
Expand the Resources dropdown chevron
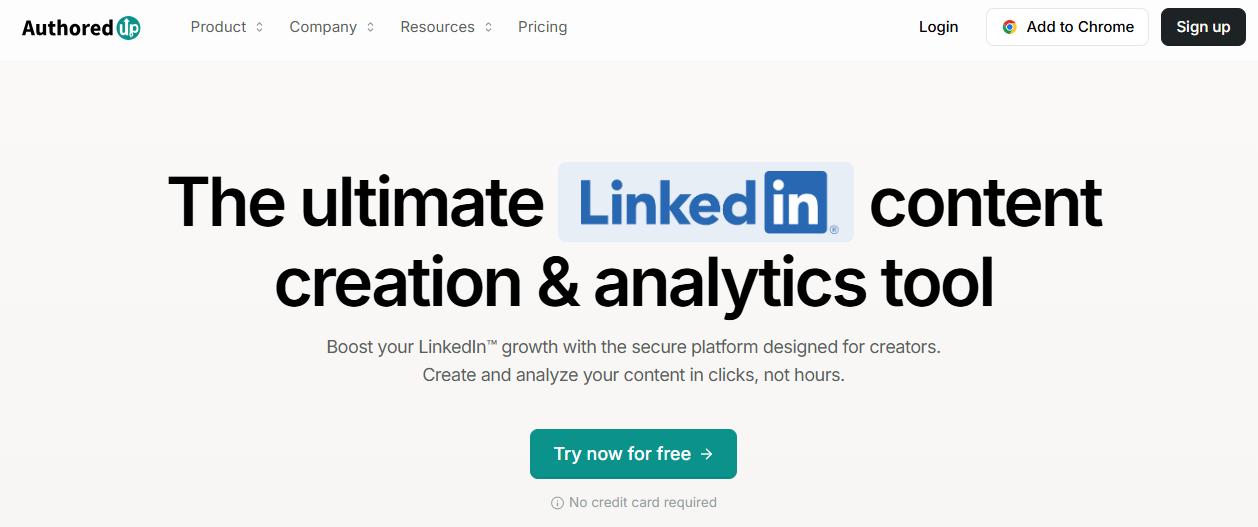click(x=489, y=28)
